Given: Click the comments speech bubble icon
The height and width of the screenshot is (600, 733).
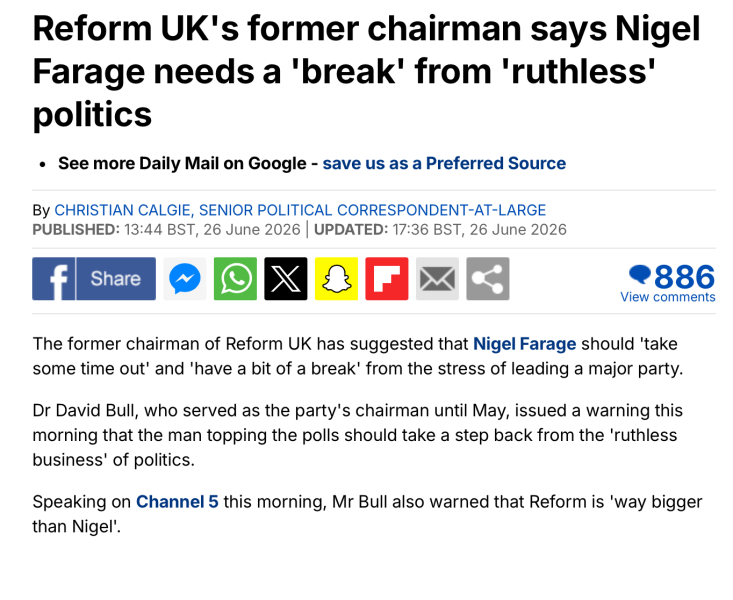Looking at the screenshot, I should [640, 275].
